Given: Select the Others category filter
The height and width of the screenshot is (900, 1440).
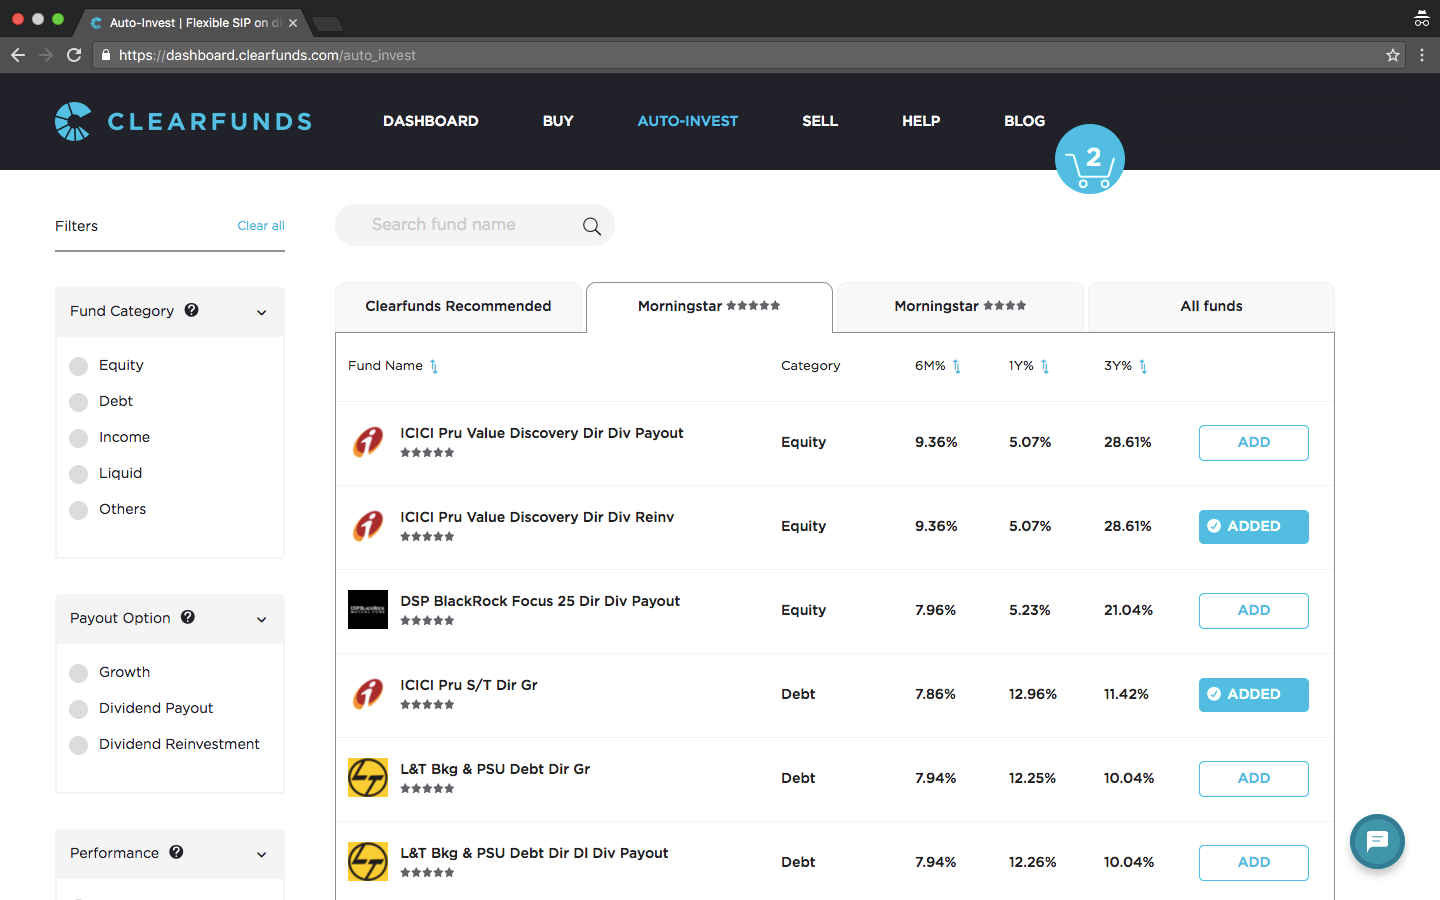Looking at the screenshot, I should point(78,510).
